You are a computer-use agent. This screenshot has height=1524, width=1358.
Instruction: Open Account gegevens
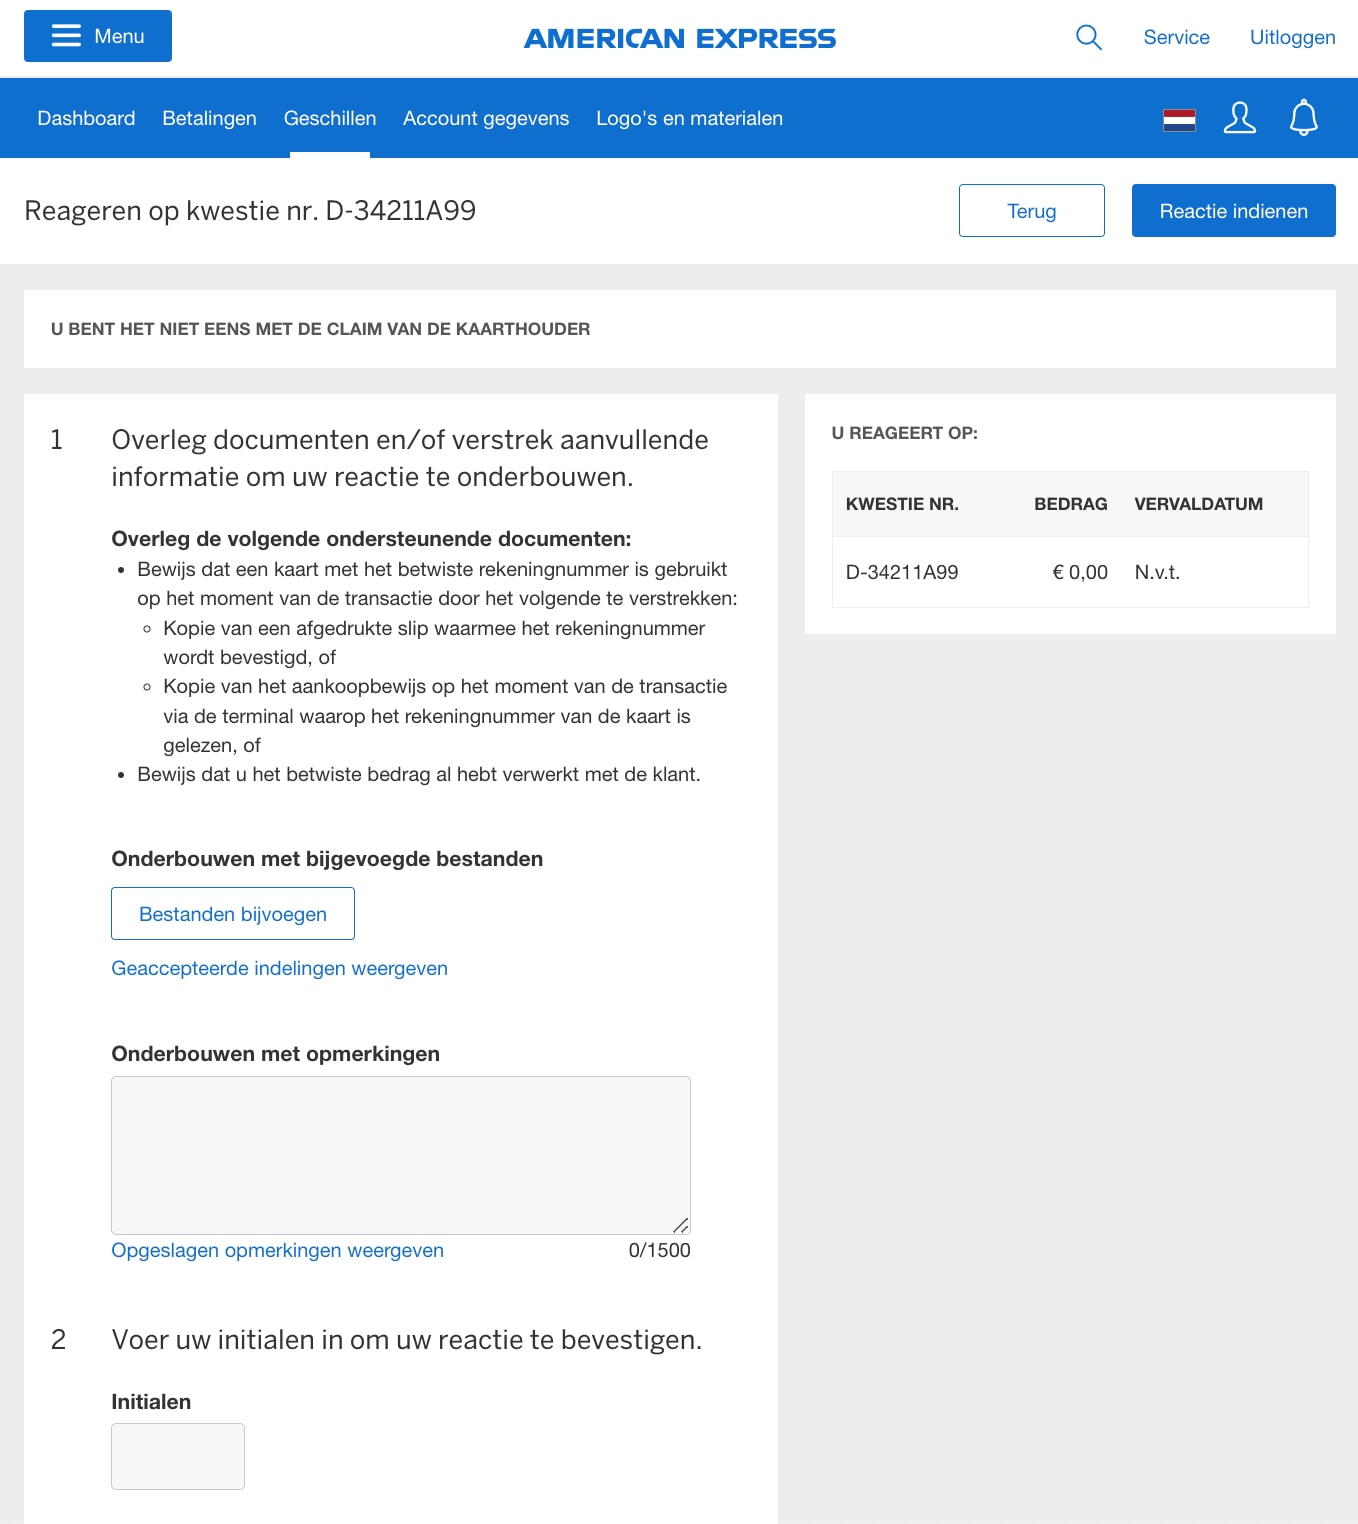pyautogui.click(x=485, y=118)
